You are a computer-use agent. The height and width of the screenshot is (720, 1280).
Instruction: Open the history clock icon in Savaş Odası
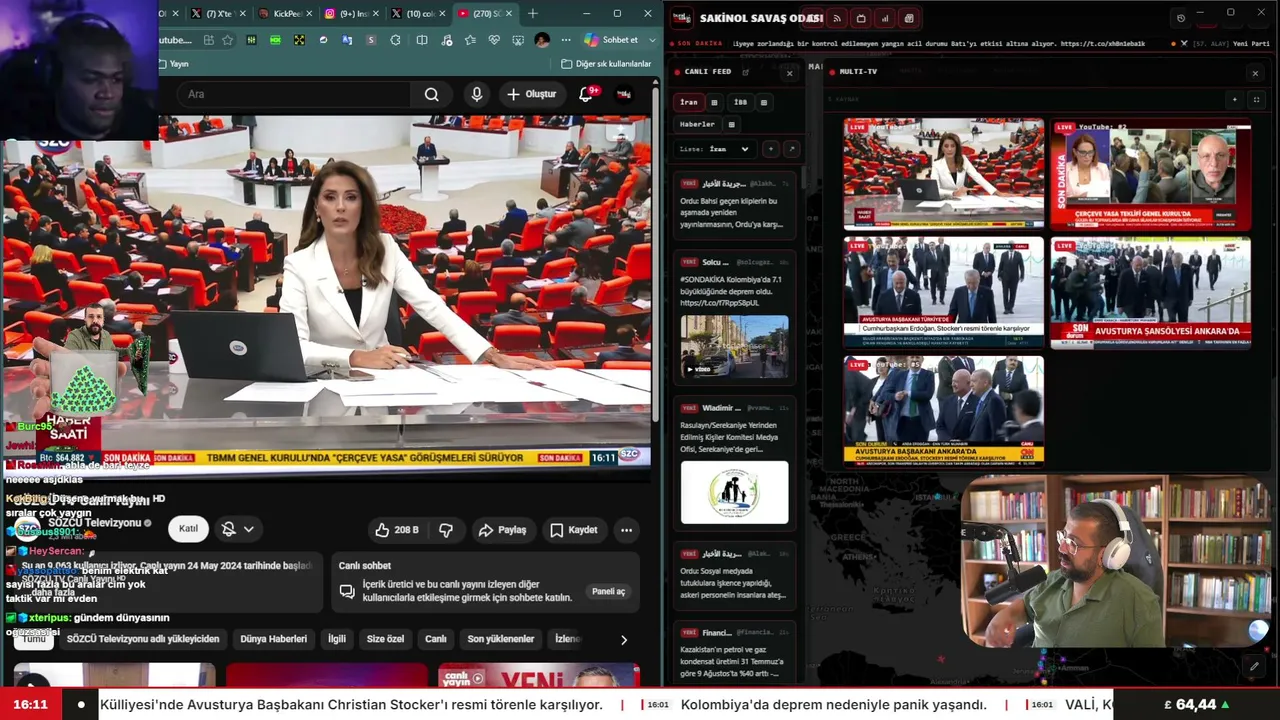(x=1181, y=18)
